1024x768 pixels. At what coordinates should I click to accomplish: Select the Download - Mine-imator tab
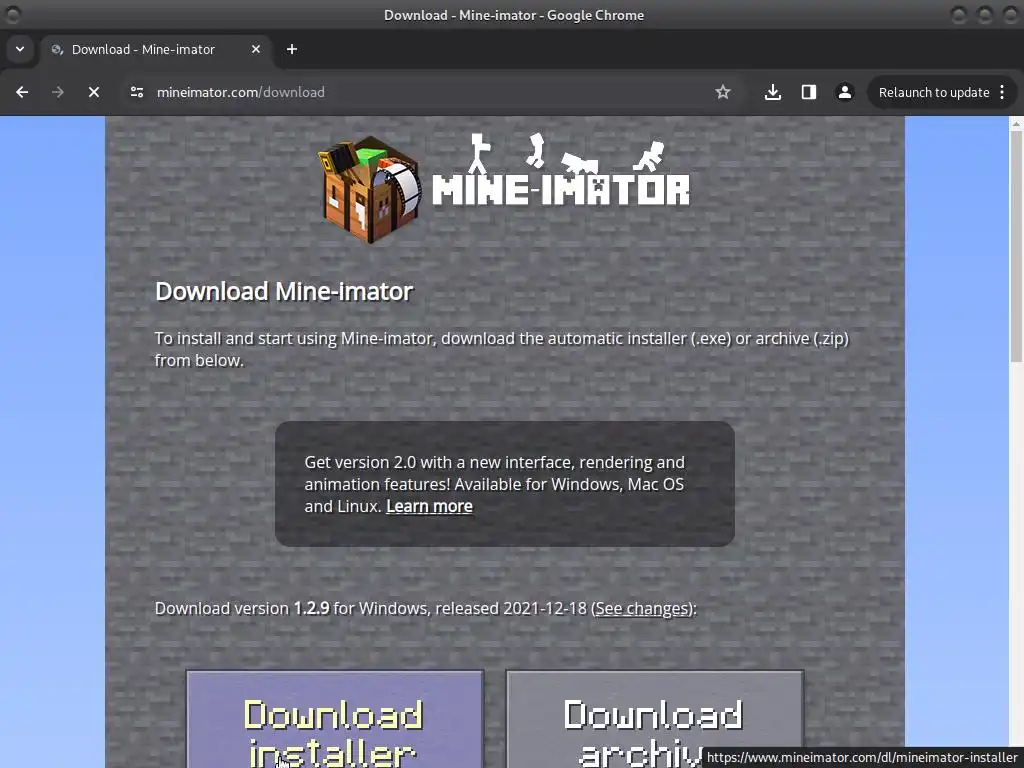click(155, 50)
